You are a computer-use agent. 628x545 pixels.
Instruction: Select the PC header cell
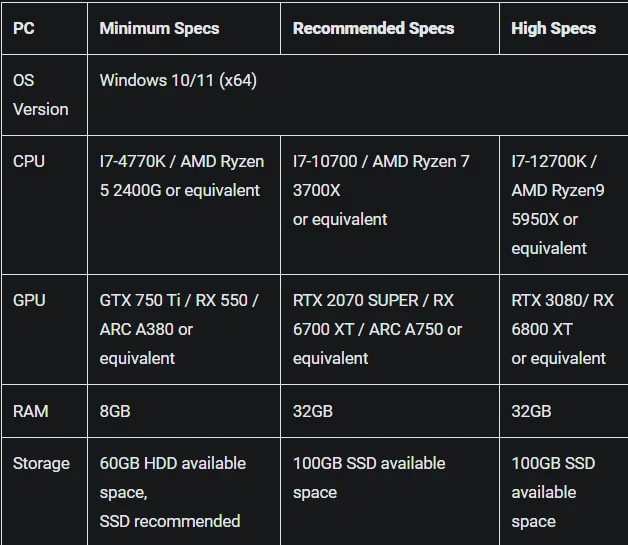click(44, 28)
